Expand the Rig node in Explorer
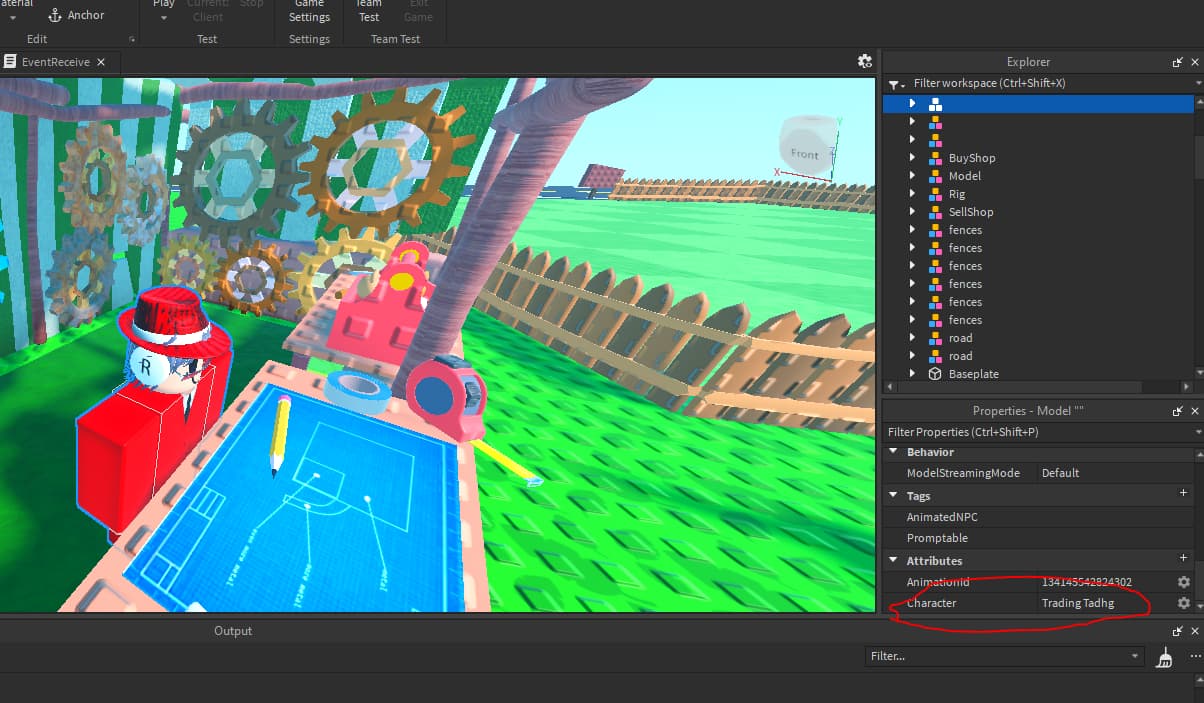The image size is (1204, 703). click(912, 193)
